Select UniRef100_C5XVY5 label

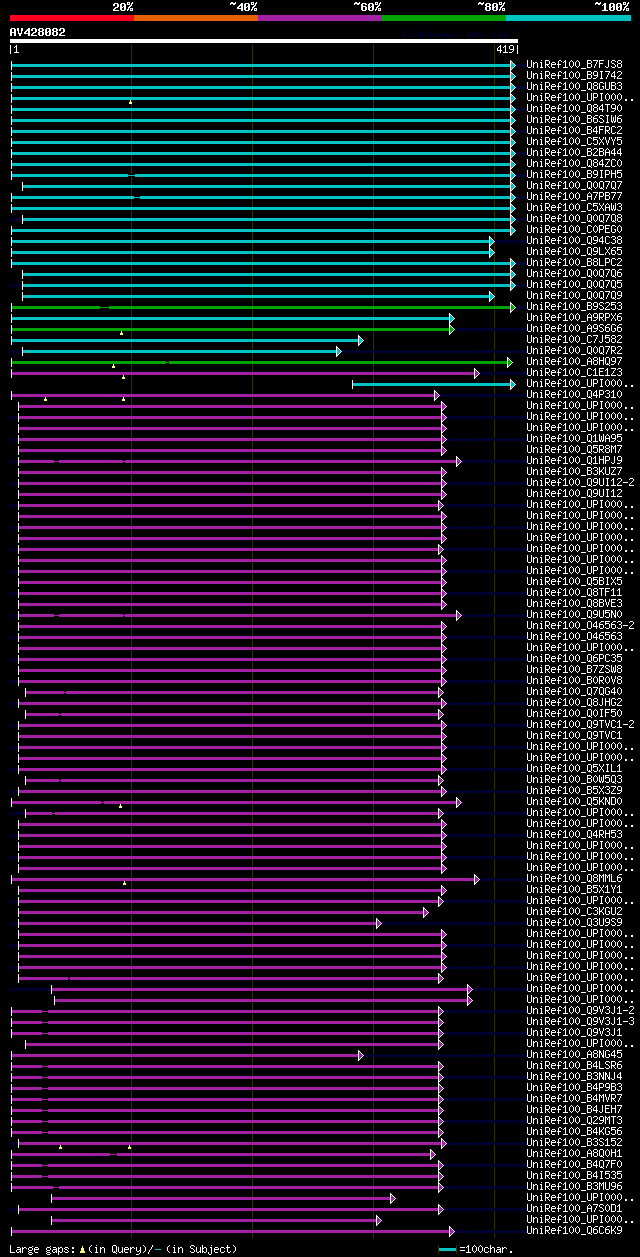pos(574,141)
